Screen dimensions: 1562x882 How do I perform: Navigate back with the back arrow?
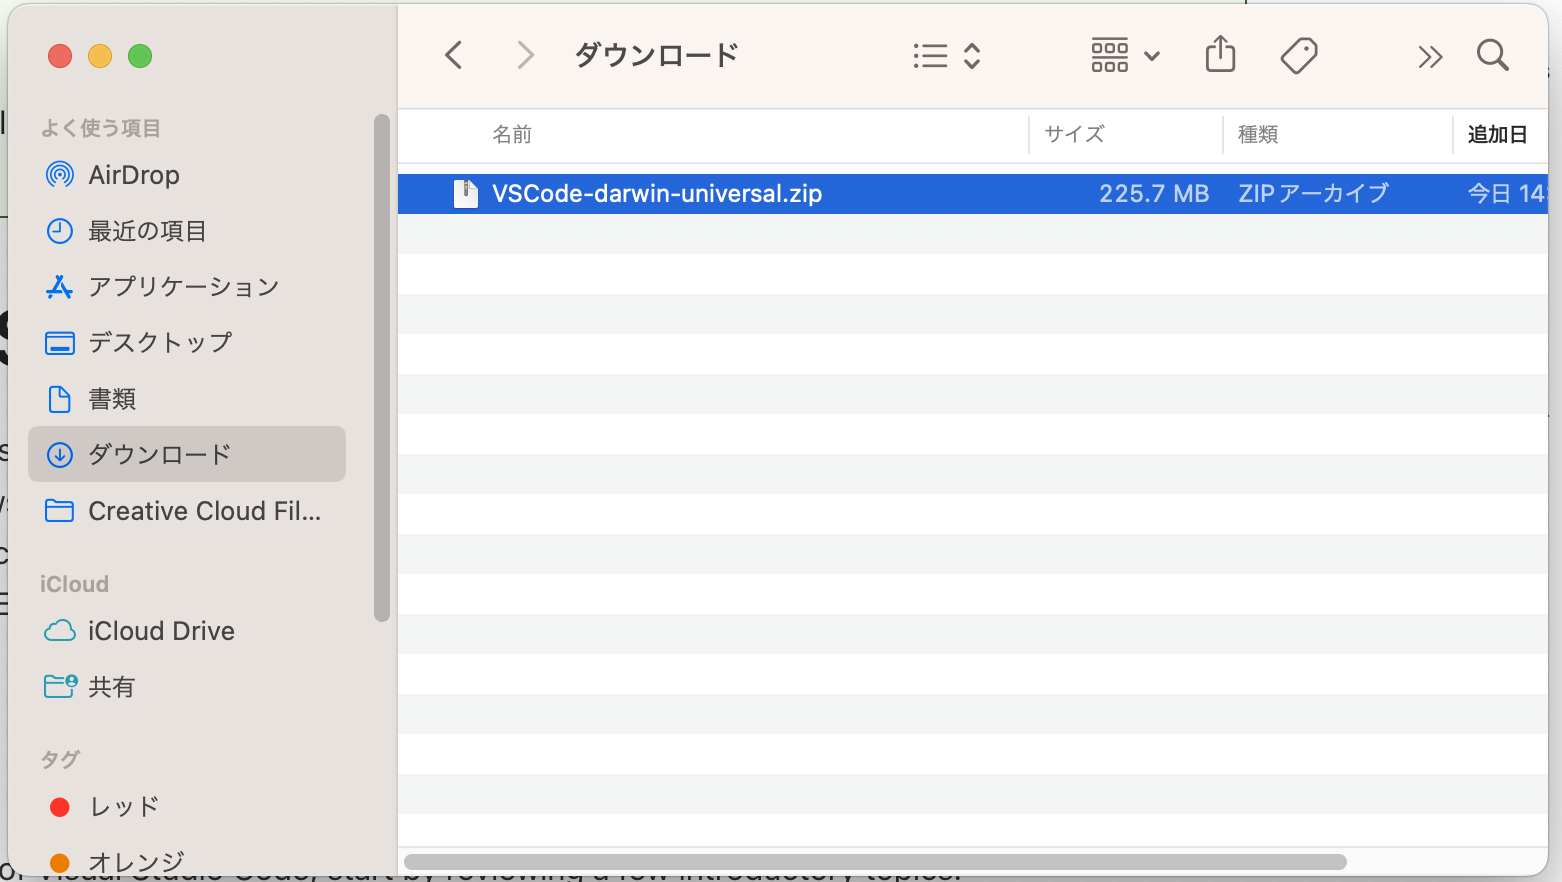pyautogui.click(x=454, y=55)
